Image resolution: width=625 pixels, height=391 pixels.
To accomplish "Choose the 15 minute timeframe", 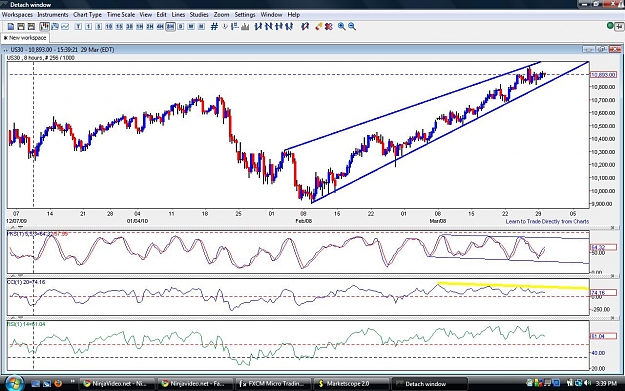I will click(119, 27).
